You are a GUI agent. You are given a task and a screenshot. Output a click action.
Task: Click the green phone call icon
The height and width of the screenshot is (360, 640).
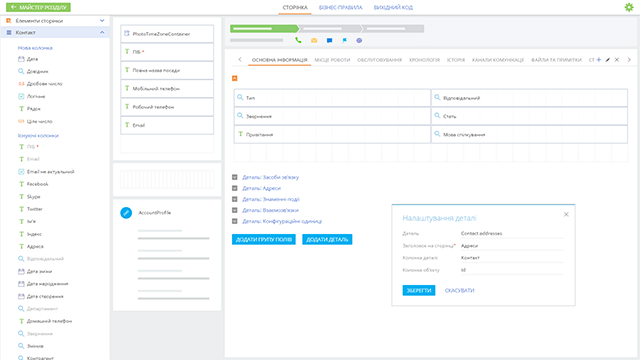pos(298,40)
